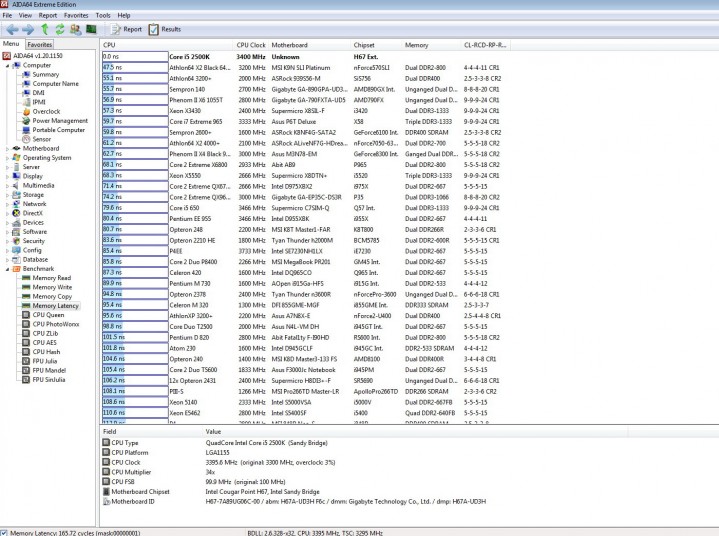Open the File menu
The height and width of the screenshot is (536, 719).
tap(7, 15)
